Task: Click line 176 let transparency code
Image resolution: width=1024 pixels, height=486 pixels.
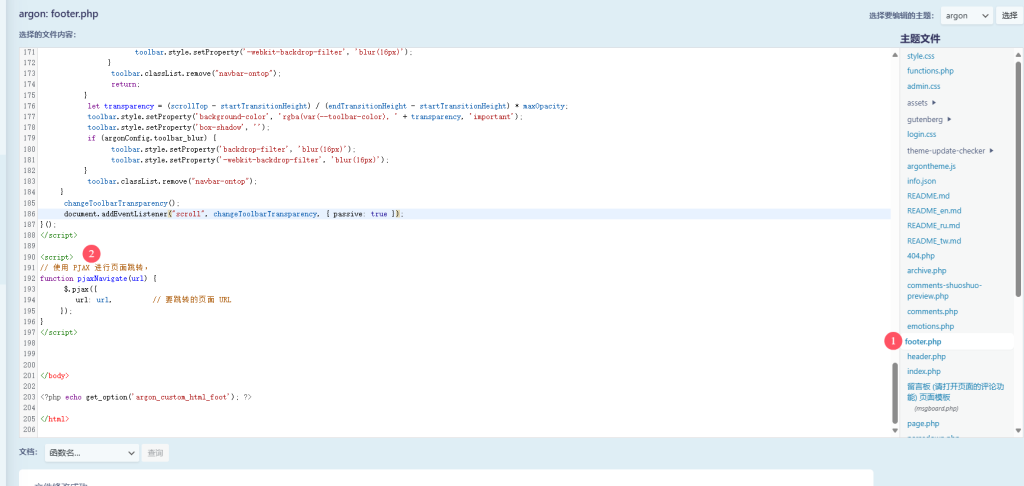Action: pyautogui.click(x=328, y=106)
